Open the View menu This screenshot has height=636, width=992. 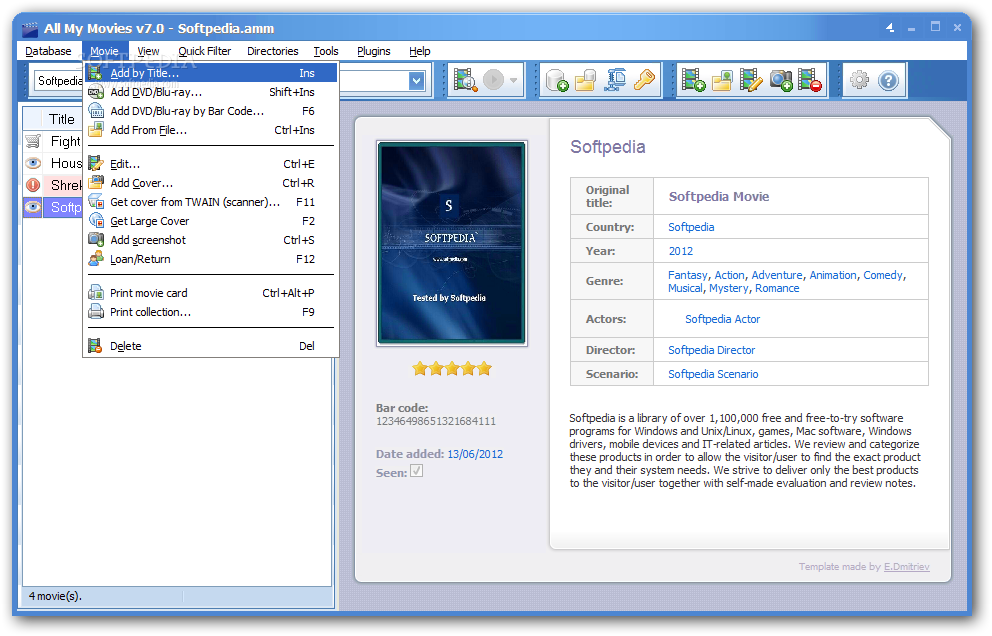[x=148, y=51]
